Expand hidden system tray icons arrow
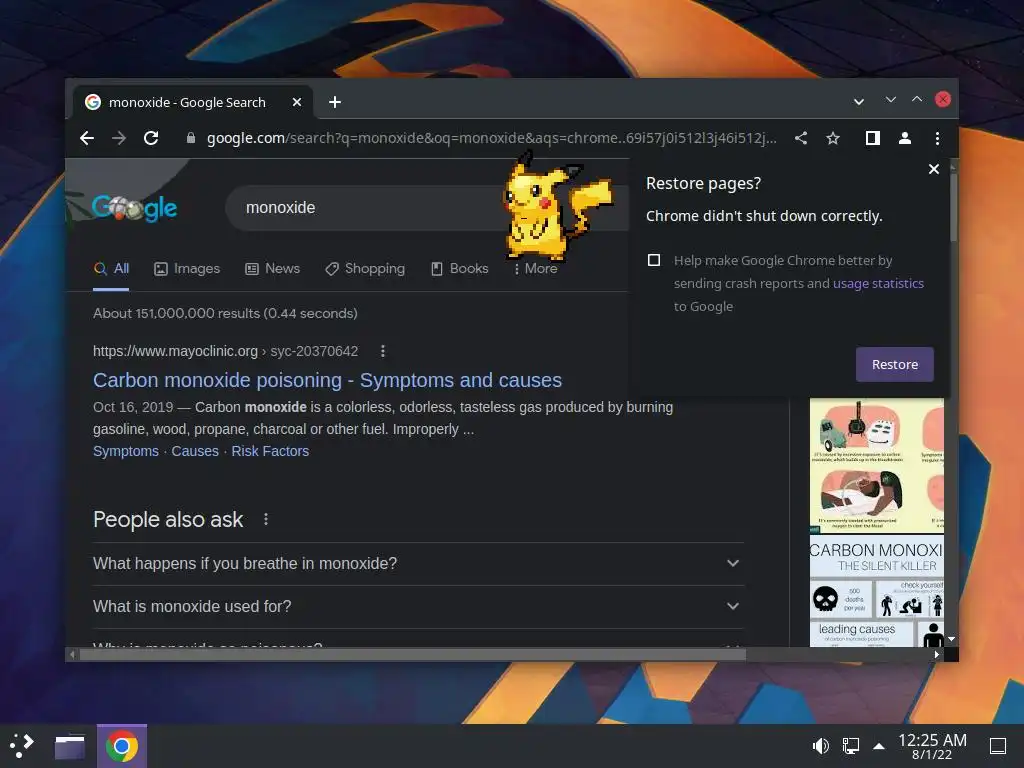 (x=879, y=746)
